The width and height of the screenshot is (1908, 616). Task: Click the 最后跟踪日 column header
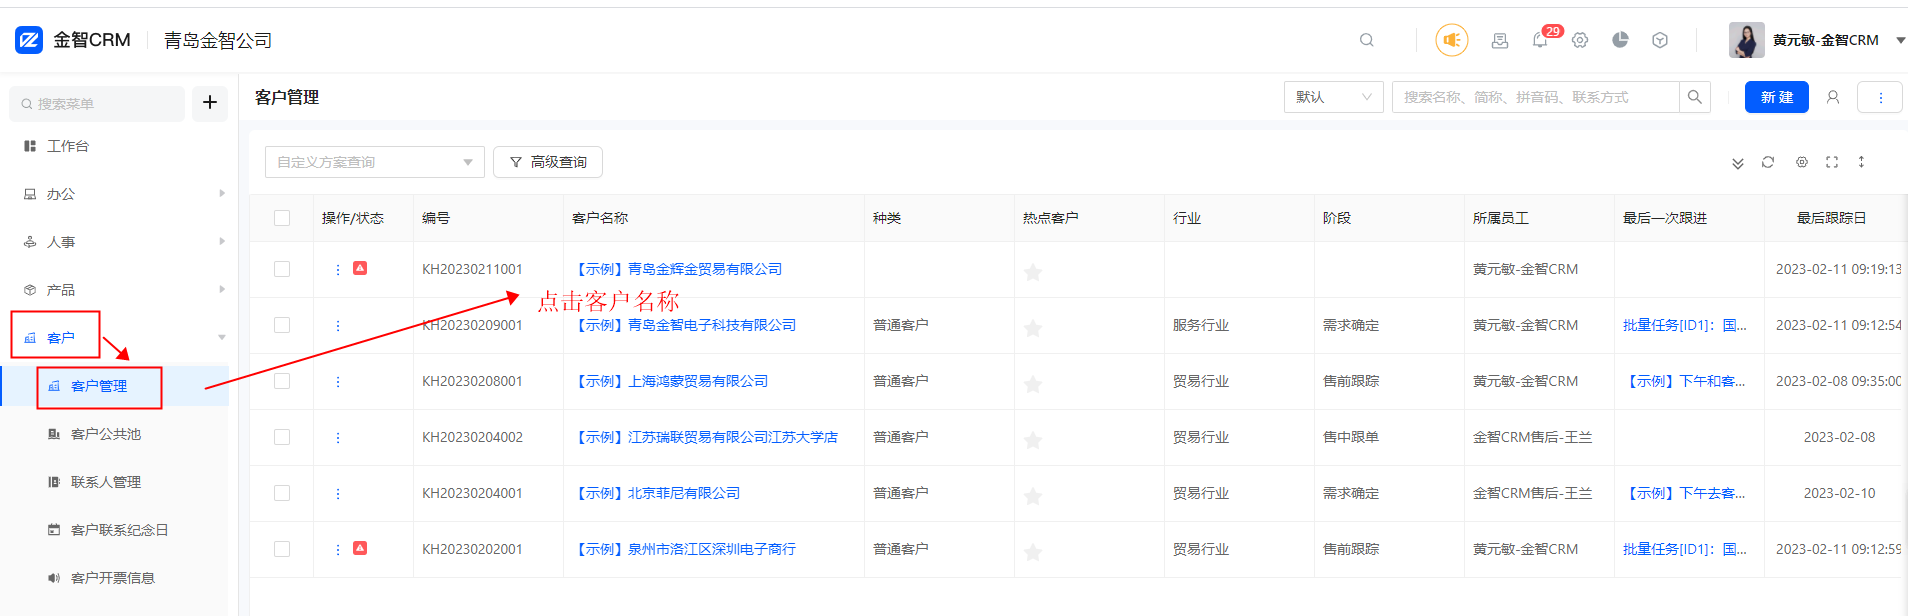(x=1832, y=218)
